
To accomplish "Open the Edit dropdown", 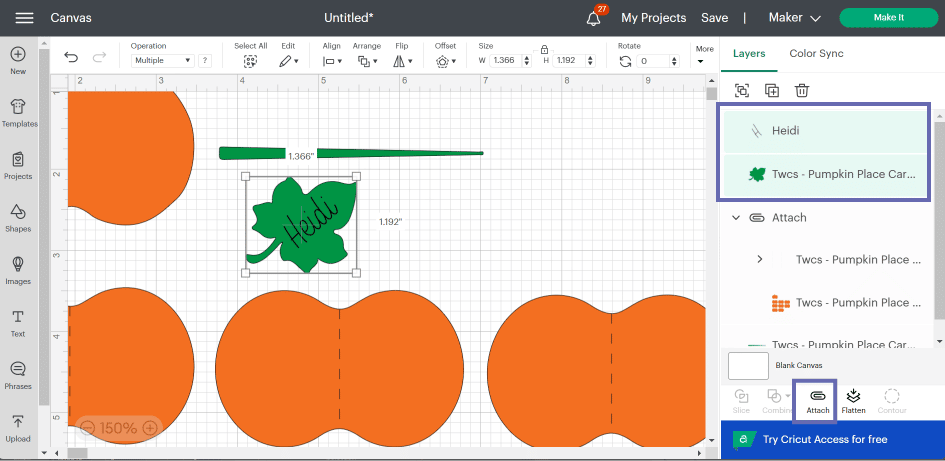I will [289, 61].
